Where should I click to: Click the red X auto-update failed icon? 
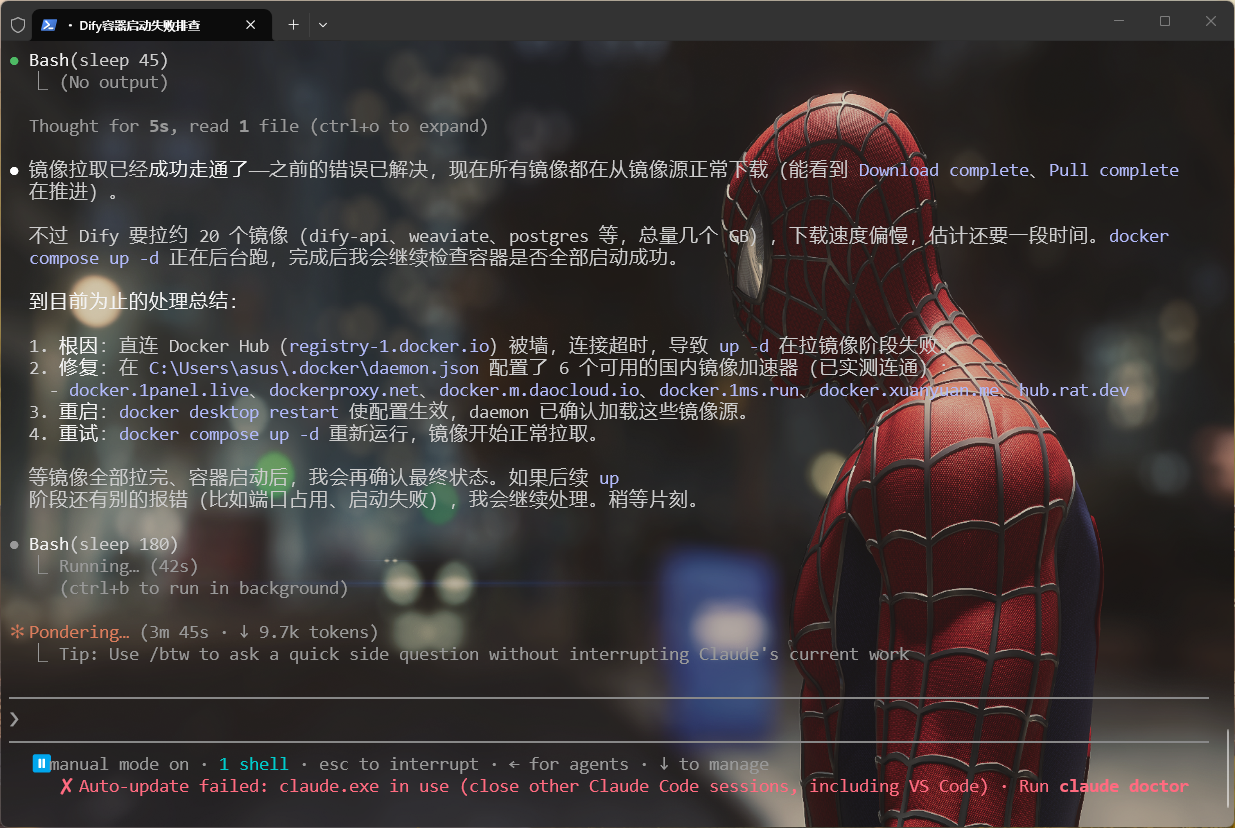[66, 786]
